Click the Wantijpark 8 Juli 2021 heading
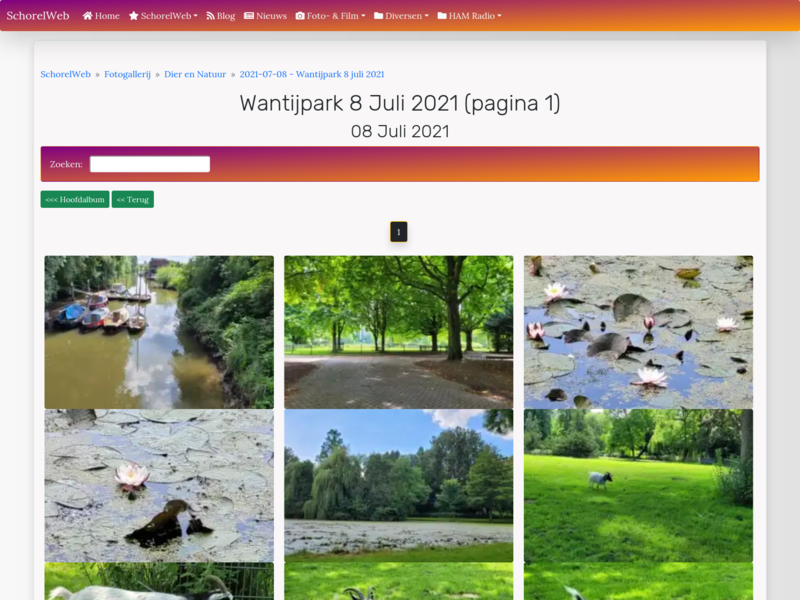 point(400,104)
